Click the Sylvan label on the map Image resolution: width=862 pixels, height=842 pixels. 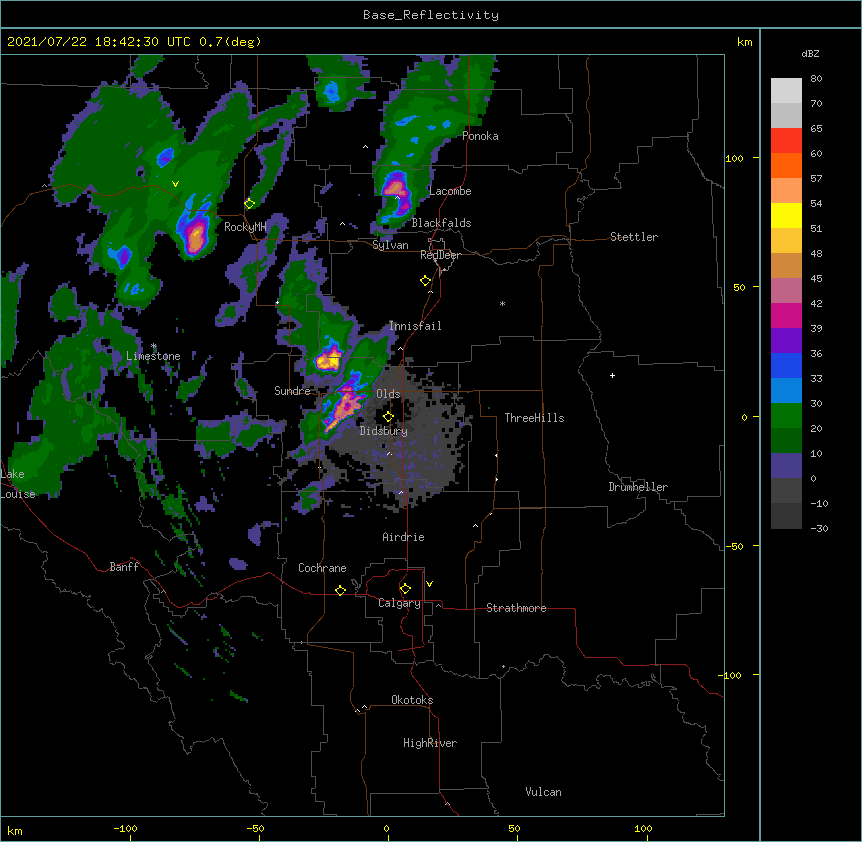pos(390,245)
